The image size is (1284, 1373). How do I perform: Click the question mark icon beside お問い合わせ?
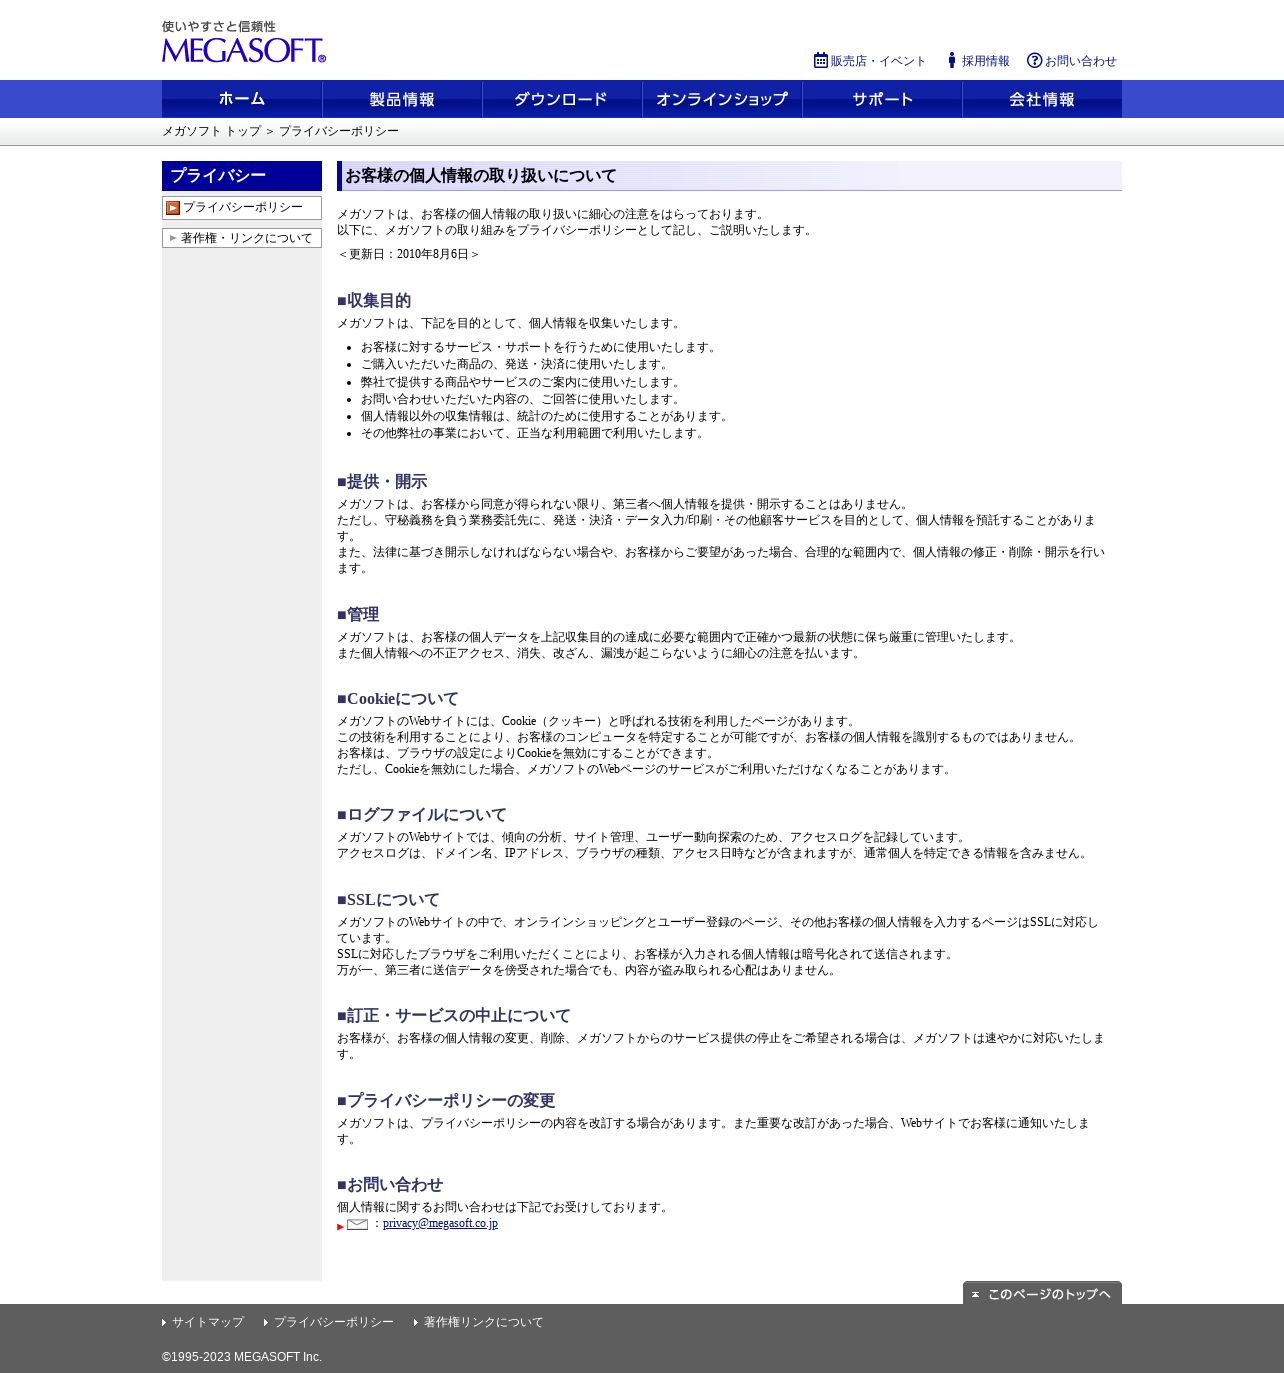(x=1035, y=60)
